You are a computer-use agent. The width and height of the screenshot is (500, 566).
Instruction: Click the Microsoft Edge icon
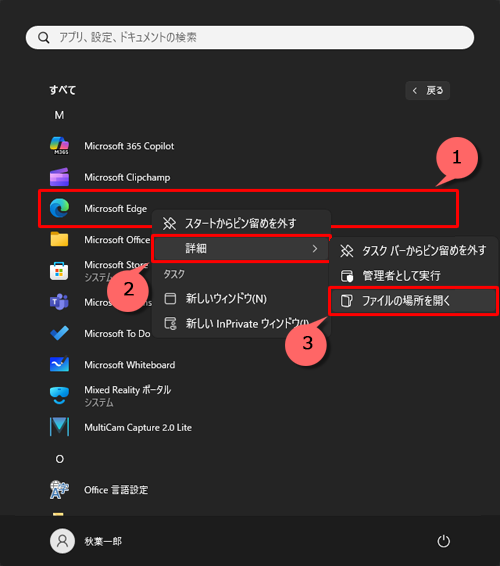coord(59,208)
